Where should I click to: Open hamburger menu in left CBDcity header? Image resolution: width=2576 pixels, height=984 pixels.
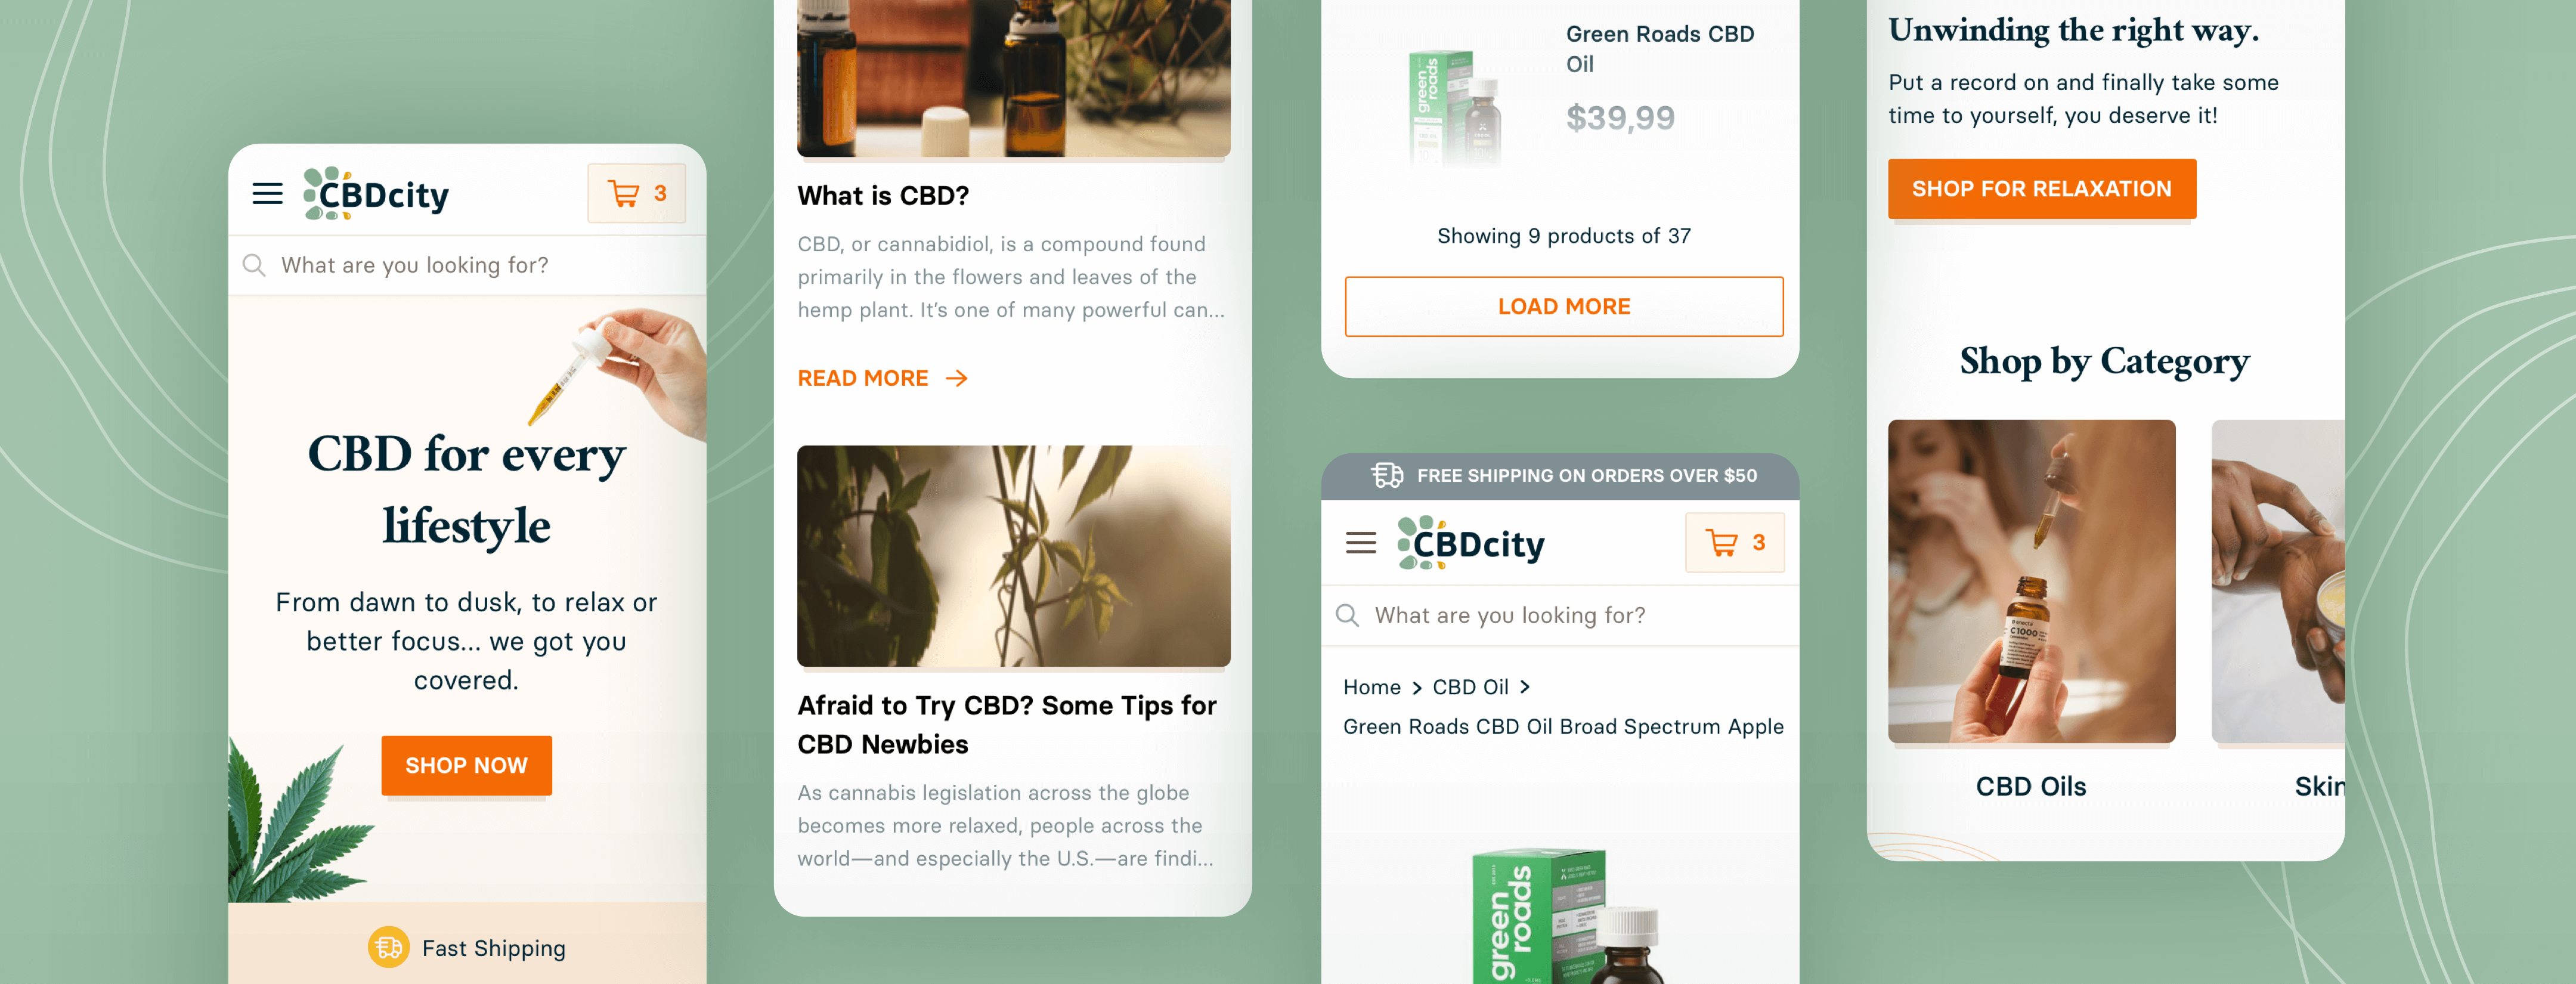coord(267,193)
